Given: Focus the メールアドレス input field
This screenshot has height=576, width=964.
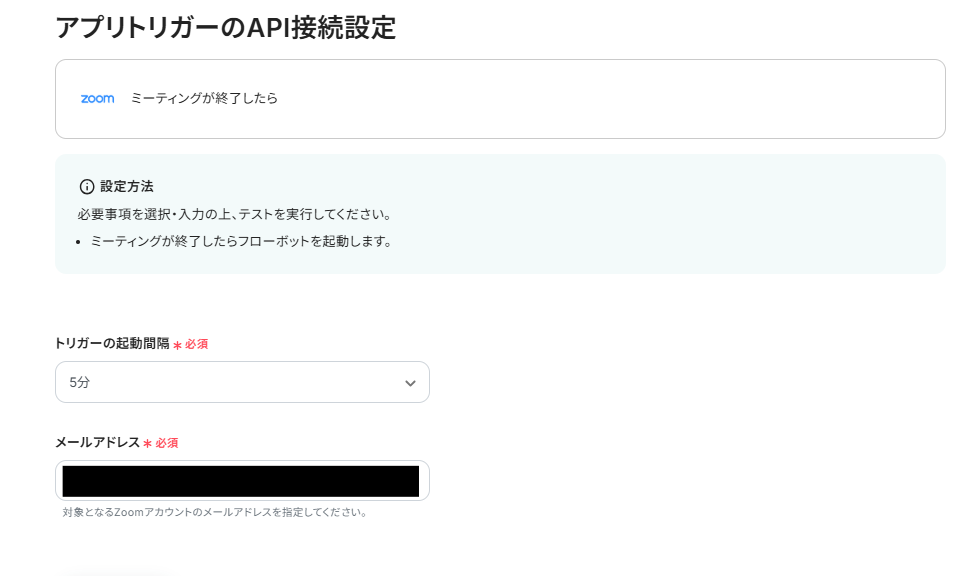Looking at the screenshot, I should tap(242, 481).
